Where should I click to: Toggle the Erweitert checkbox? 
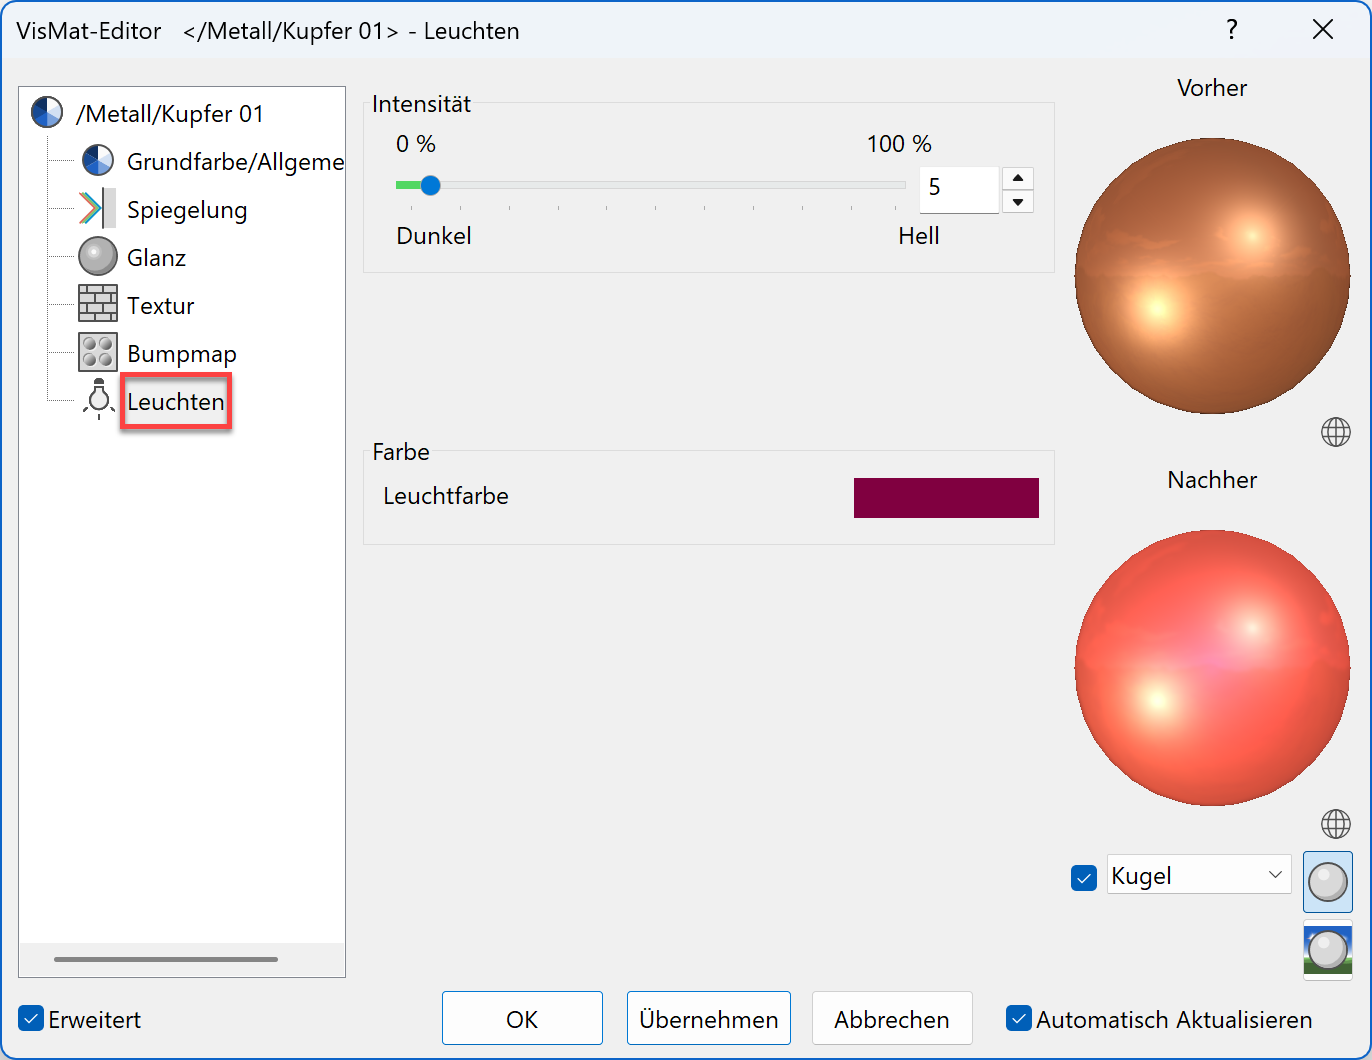[x=30, y=1018]
